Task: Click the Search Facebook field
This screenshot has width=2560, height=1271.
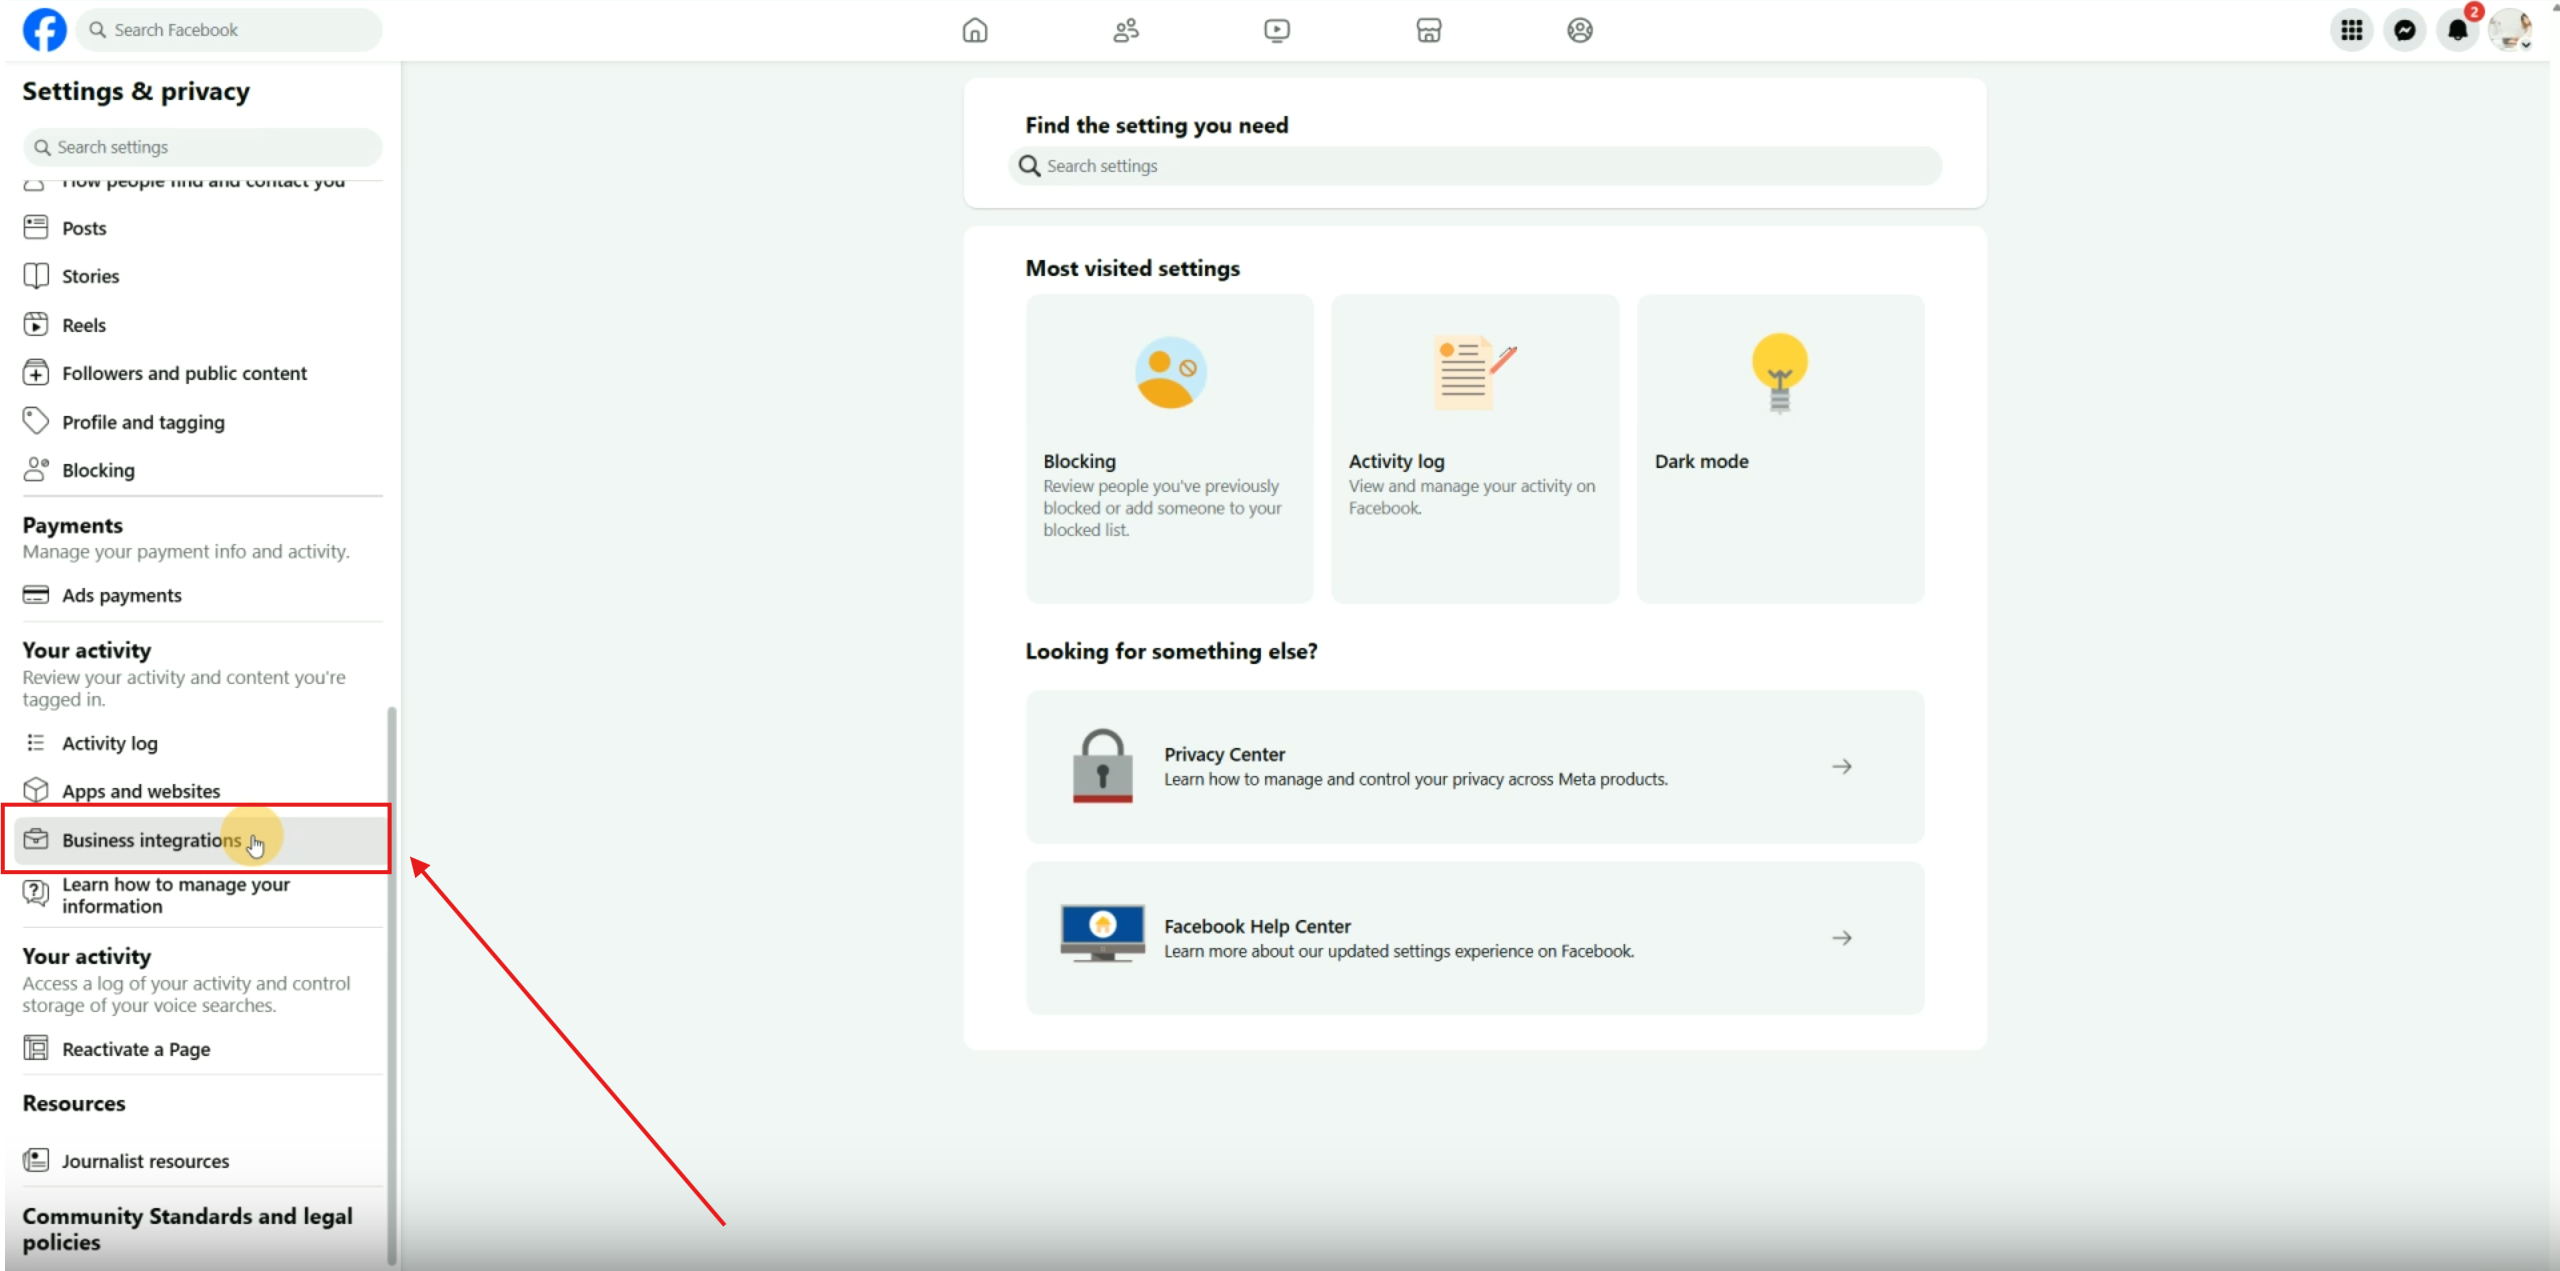Action: pos(229,30)
